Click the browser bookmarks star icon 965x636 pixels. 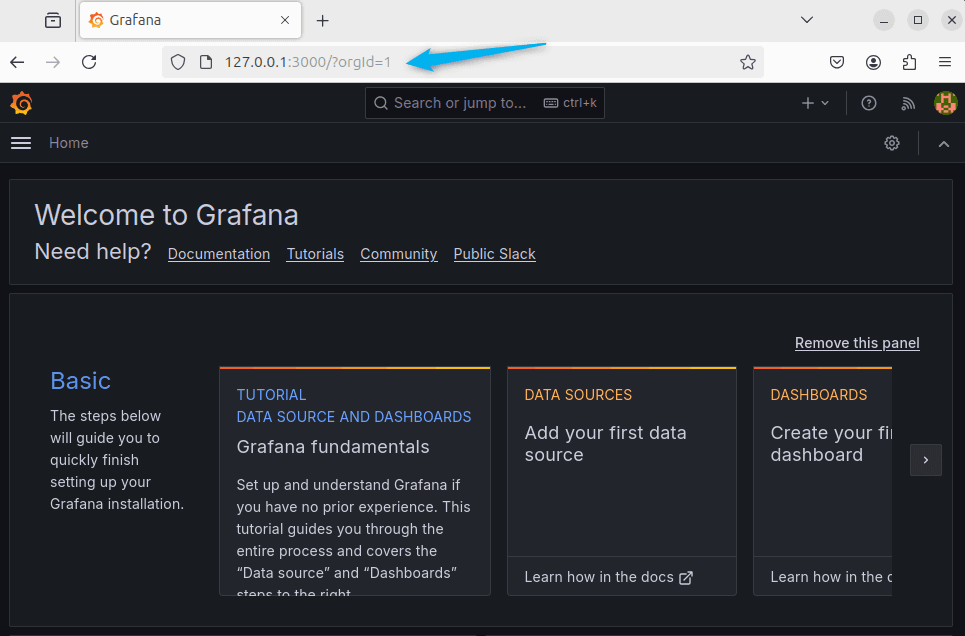point(748,62)
